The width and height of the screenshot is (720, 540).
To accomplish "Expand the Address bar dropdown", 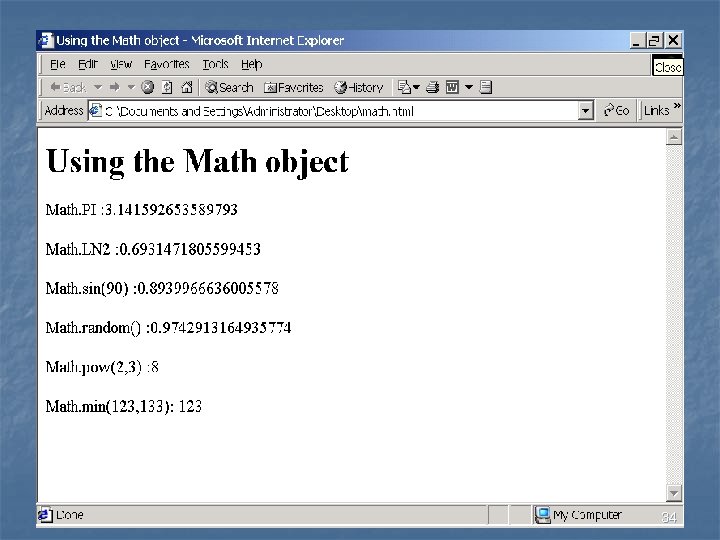I will [x=585, y=111].
